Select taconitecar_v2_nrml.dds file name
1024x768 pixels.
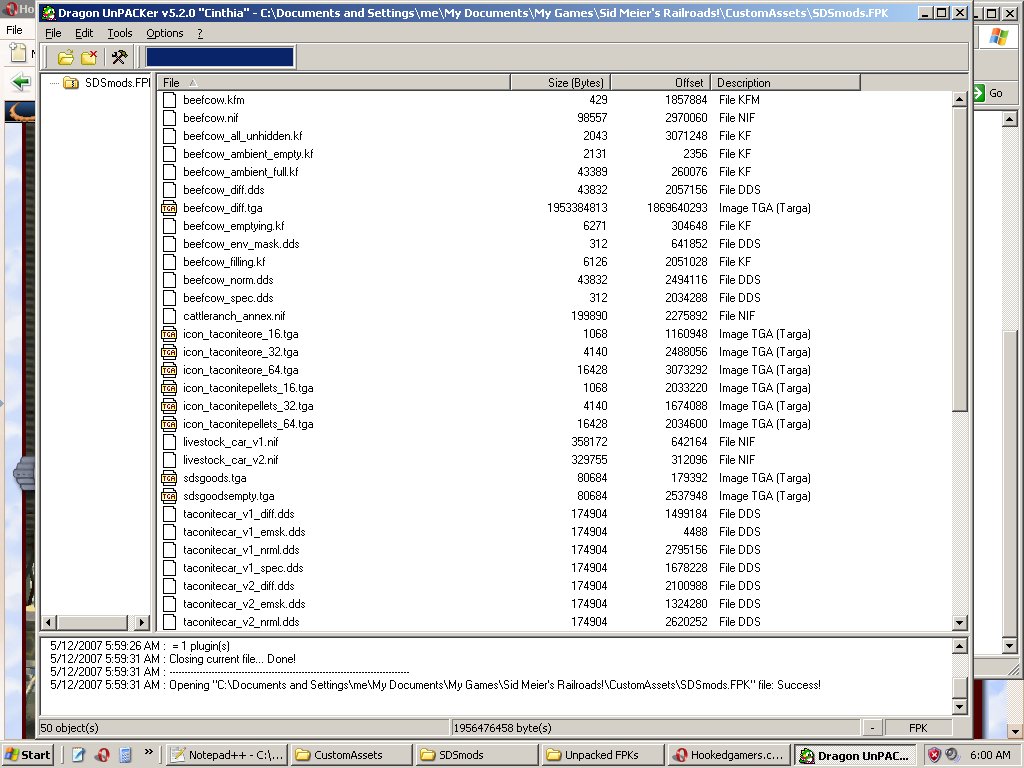(242, 622)
